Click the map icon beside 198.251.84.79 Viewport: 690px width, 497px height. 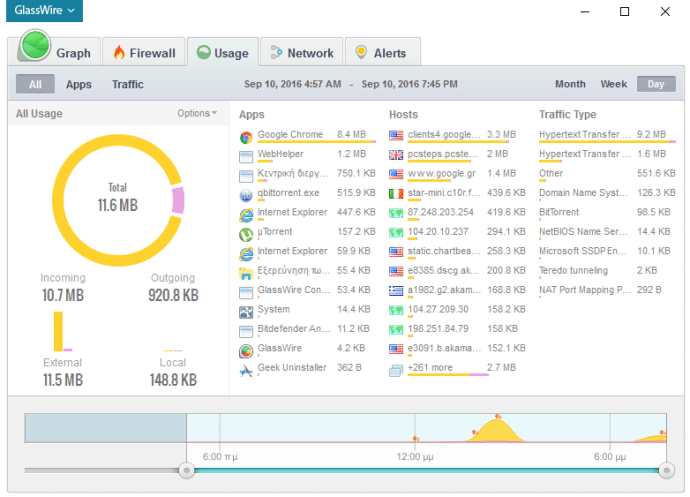(x=396, y=329)
